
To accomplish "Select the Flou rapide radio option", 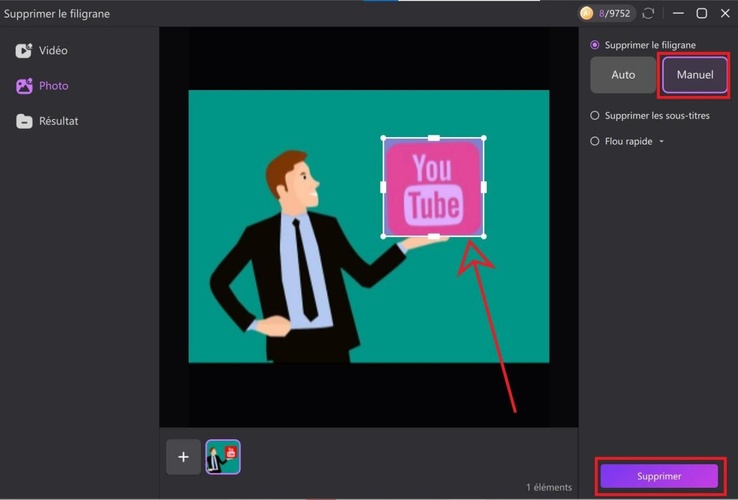I will 595,141.
